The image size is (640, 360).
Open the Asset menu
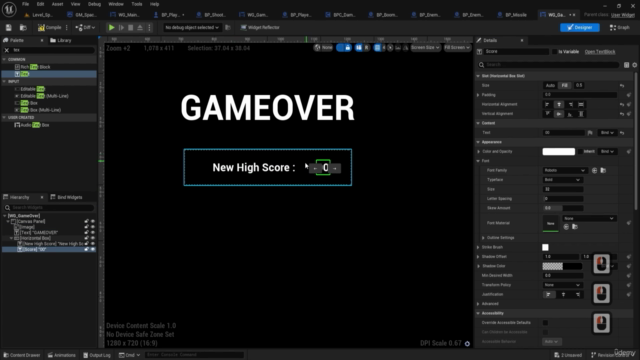pyautogui.click(x=58, y=4)
